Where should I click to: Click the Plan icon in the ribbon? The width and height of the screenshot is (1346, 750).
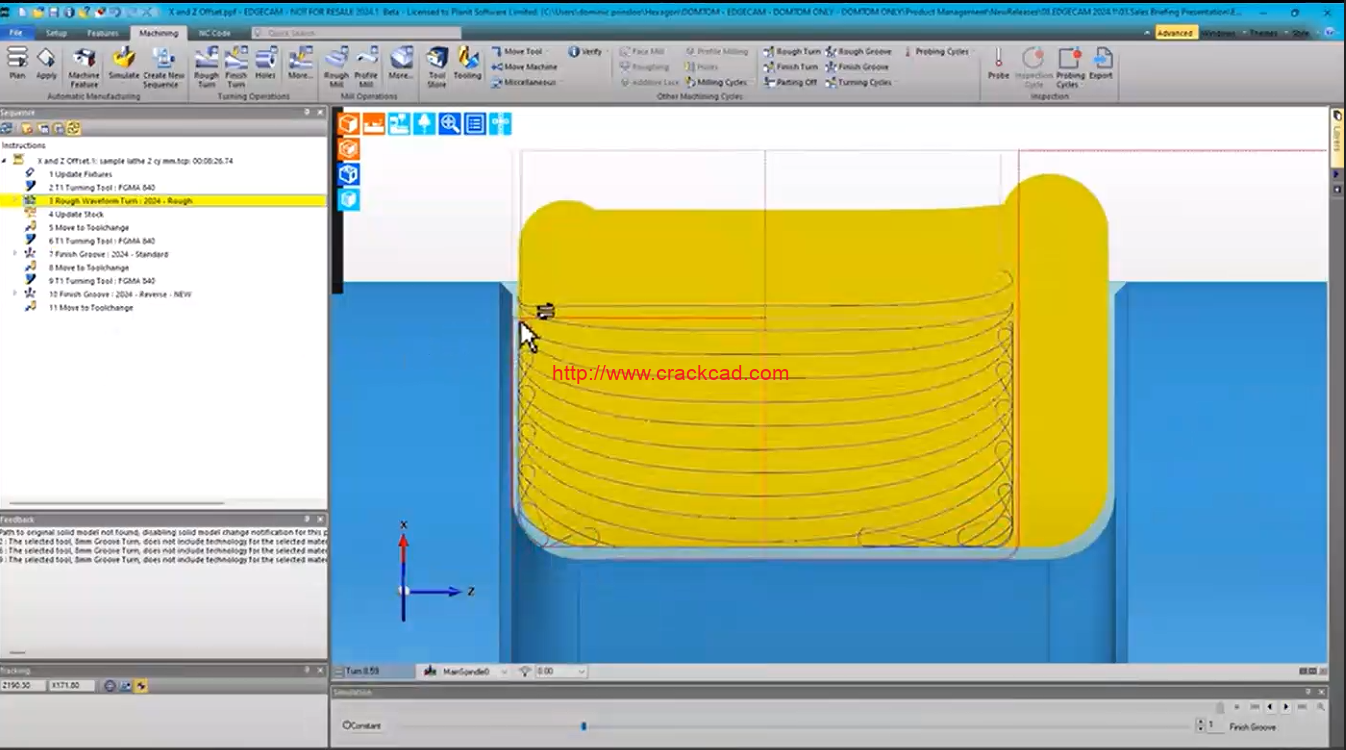click(17, 62)
